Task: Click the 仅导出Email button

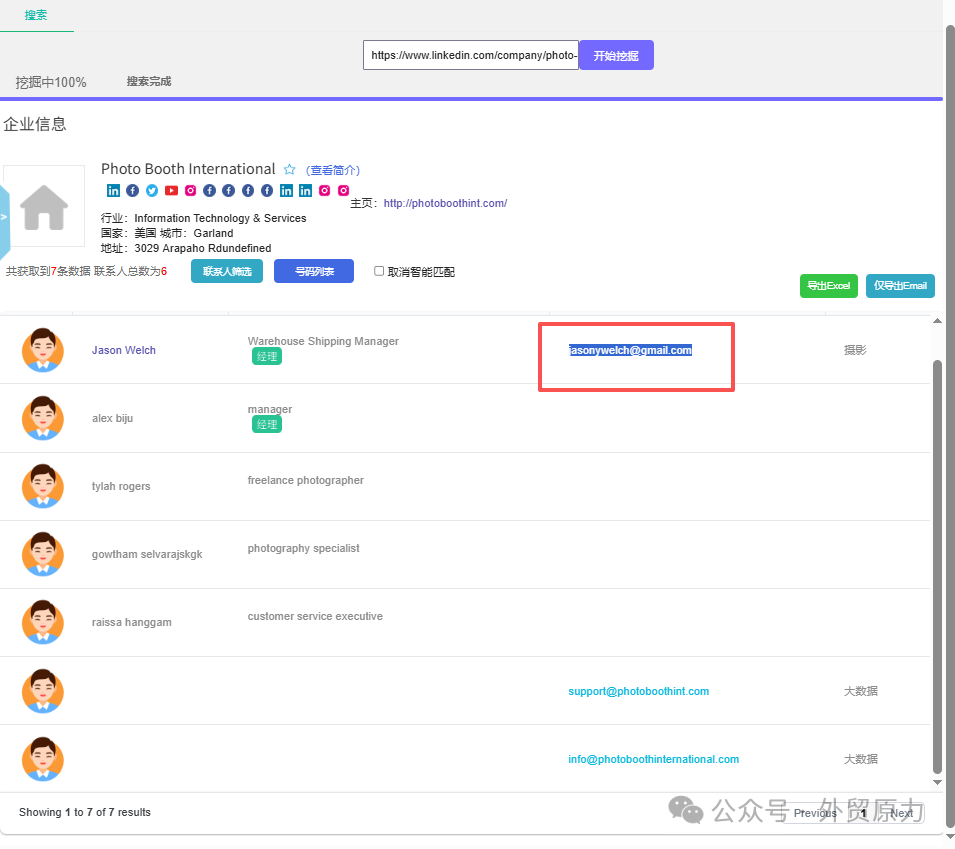Action: (900, 286)
